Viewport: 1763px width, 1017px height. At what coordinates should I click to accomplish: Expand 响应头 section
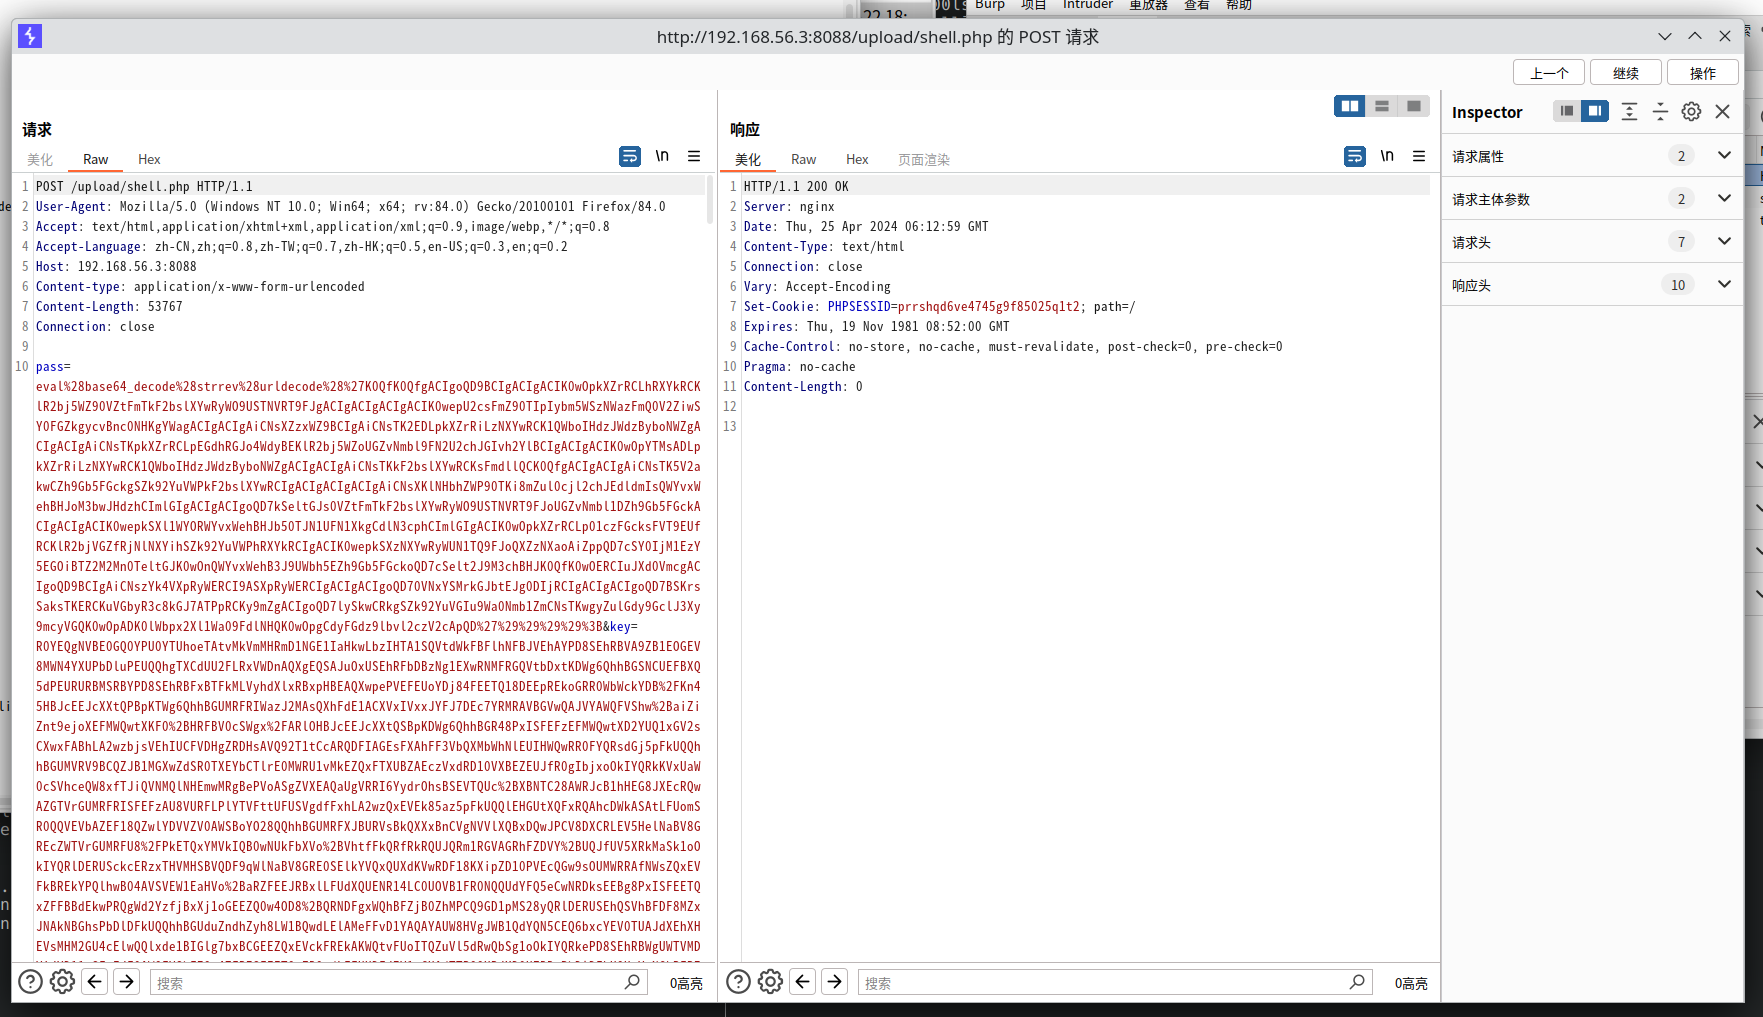1724,284
